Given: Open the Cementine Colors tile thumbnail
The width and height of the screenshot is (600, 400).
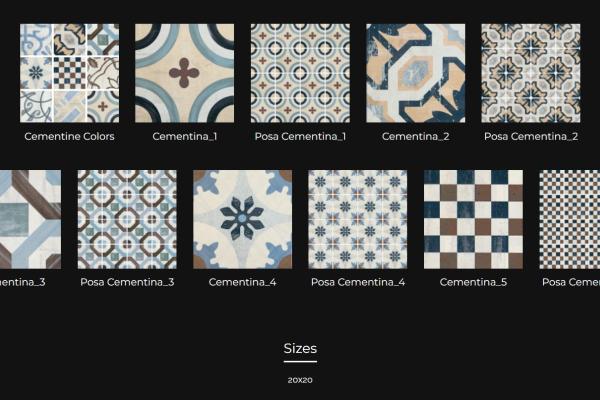Looking at the screenshot, I should tap(69, 73).
